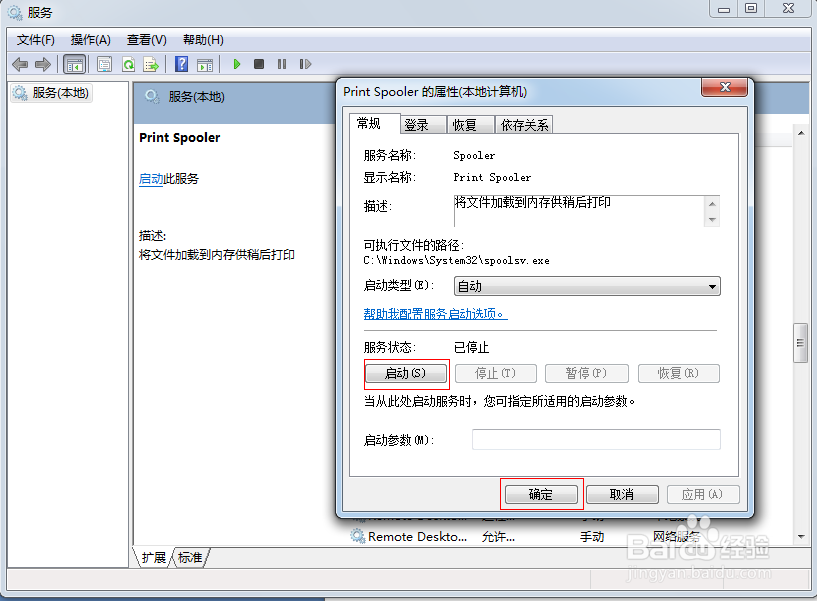Click the Export list toolbar icon
The width and height of the screenshot is (817, 601).
pyautogui.click(x=151, y=65)
